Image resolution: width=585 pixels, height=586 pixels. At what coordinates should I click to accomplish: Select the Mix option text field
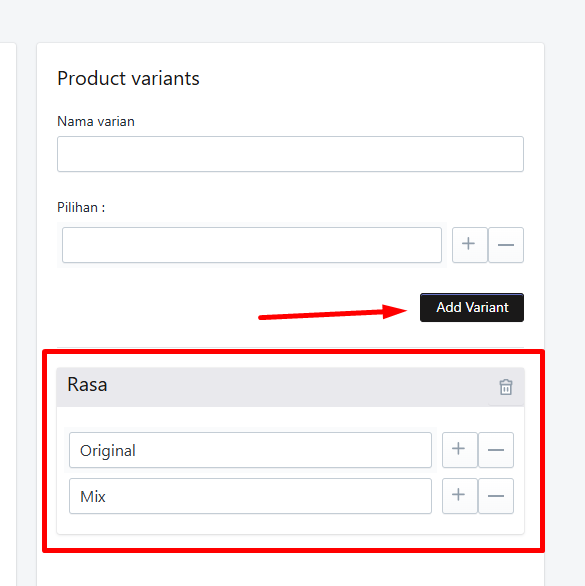(250, 496)
